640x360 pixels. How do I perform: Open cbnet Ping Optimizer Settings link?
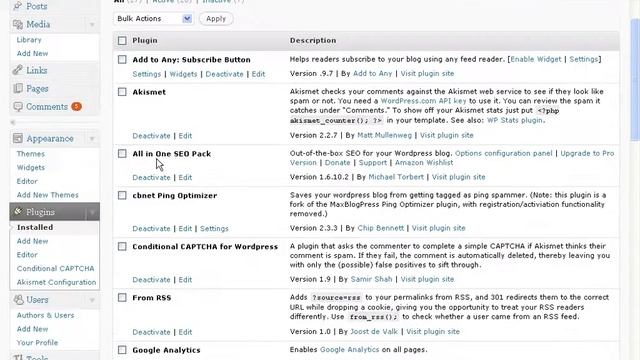(214, 229)
